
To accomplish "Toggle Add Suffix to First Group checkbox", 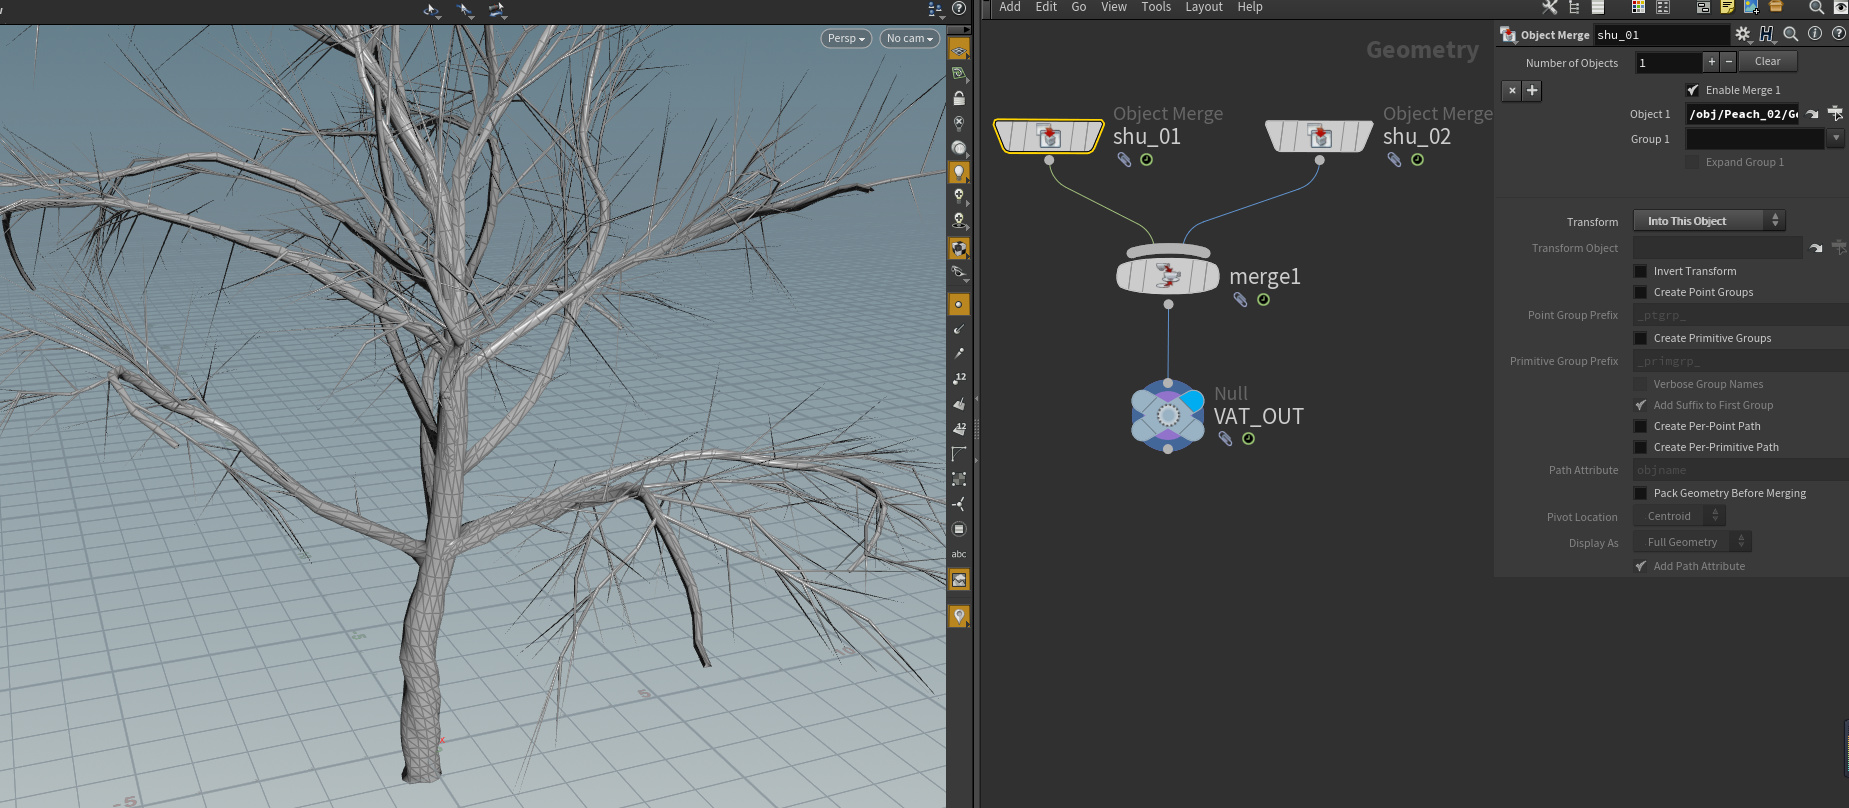I will 1640,405.
